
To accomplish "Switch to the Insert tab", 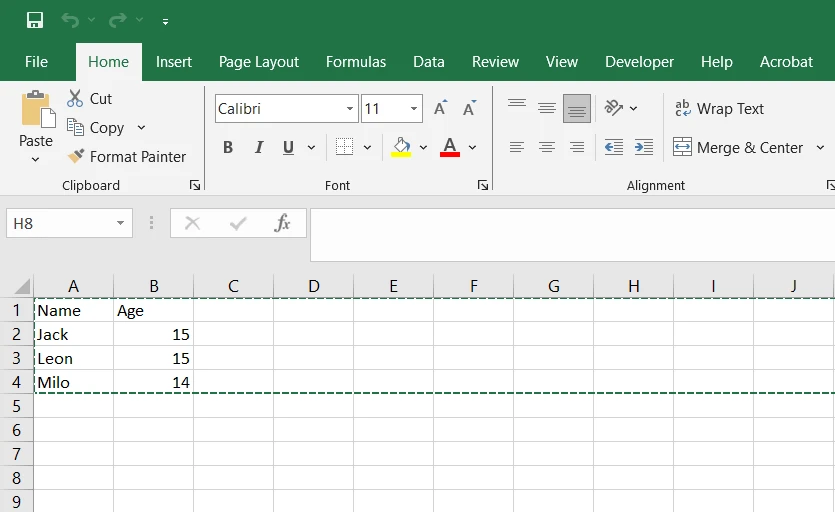I will 174,61.
